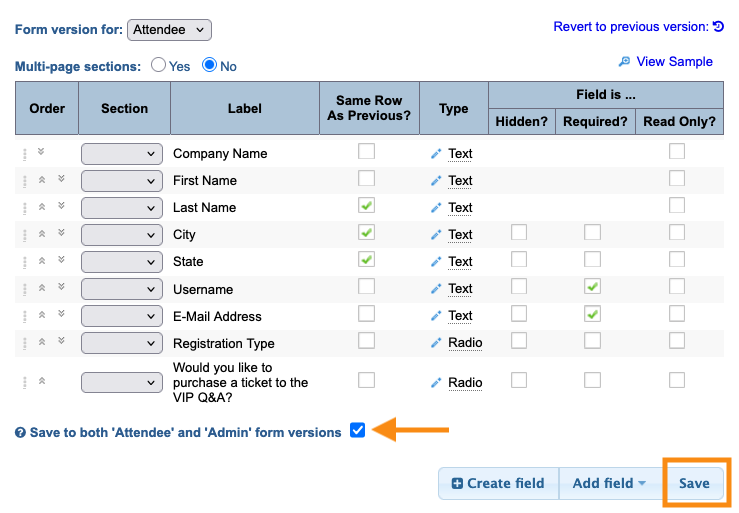Viewport: 739px width, 513px height.
Task: Open the Section dropdown for Last Name
Action: click(122, 208)
